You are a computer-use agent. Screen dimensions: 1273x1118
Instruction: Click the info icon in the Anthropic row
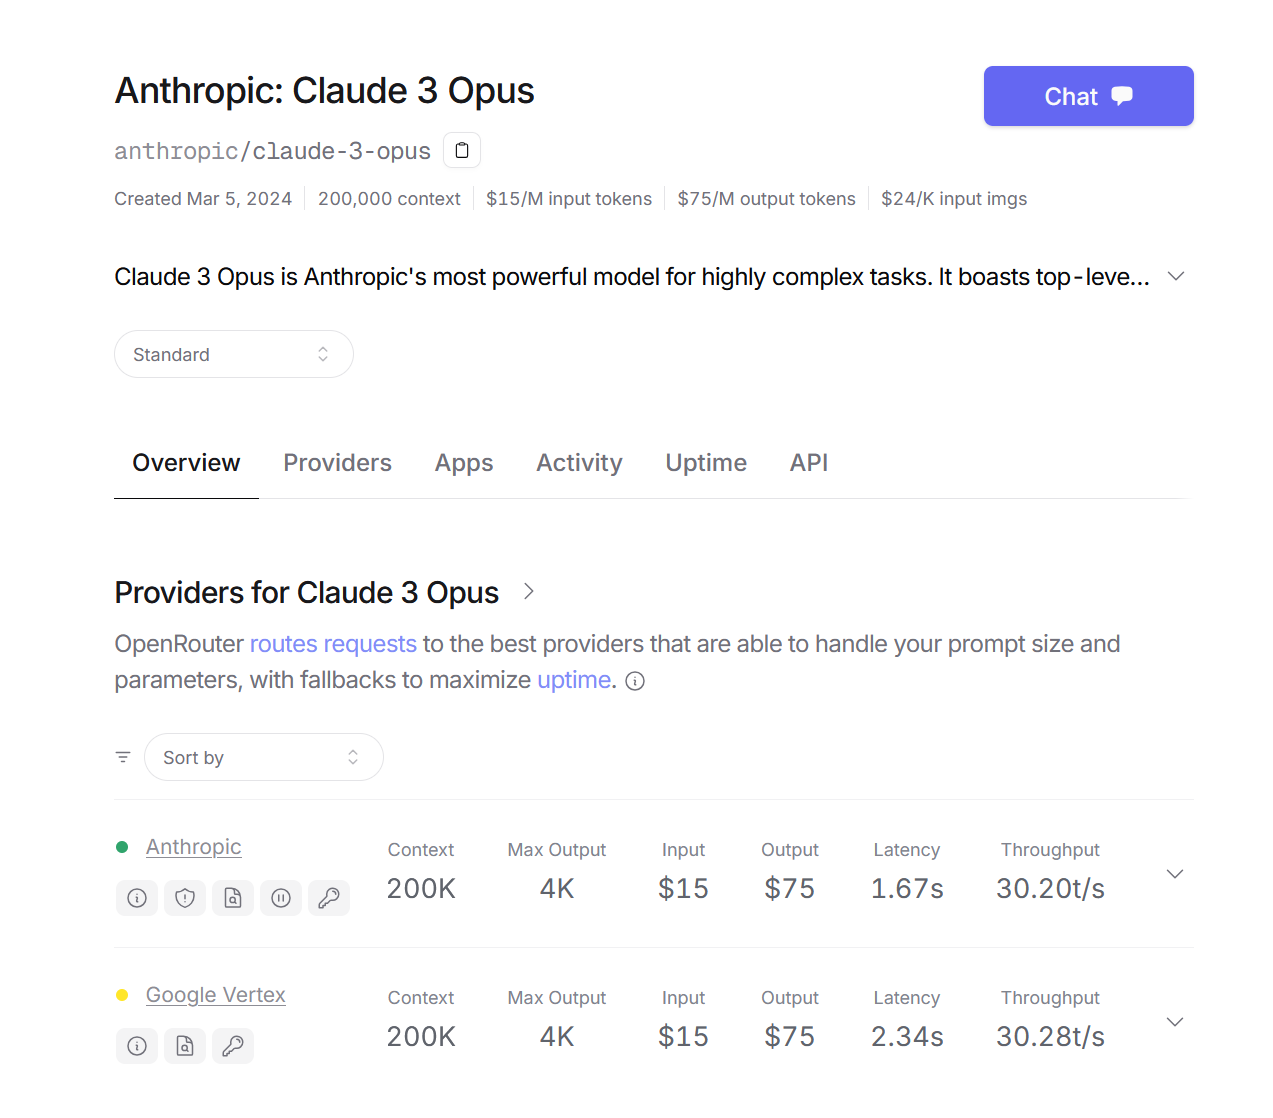click(x=137, y=898)
